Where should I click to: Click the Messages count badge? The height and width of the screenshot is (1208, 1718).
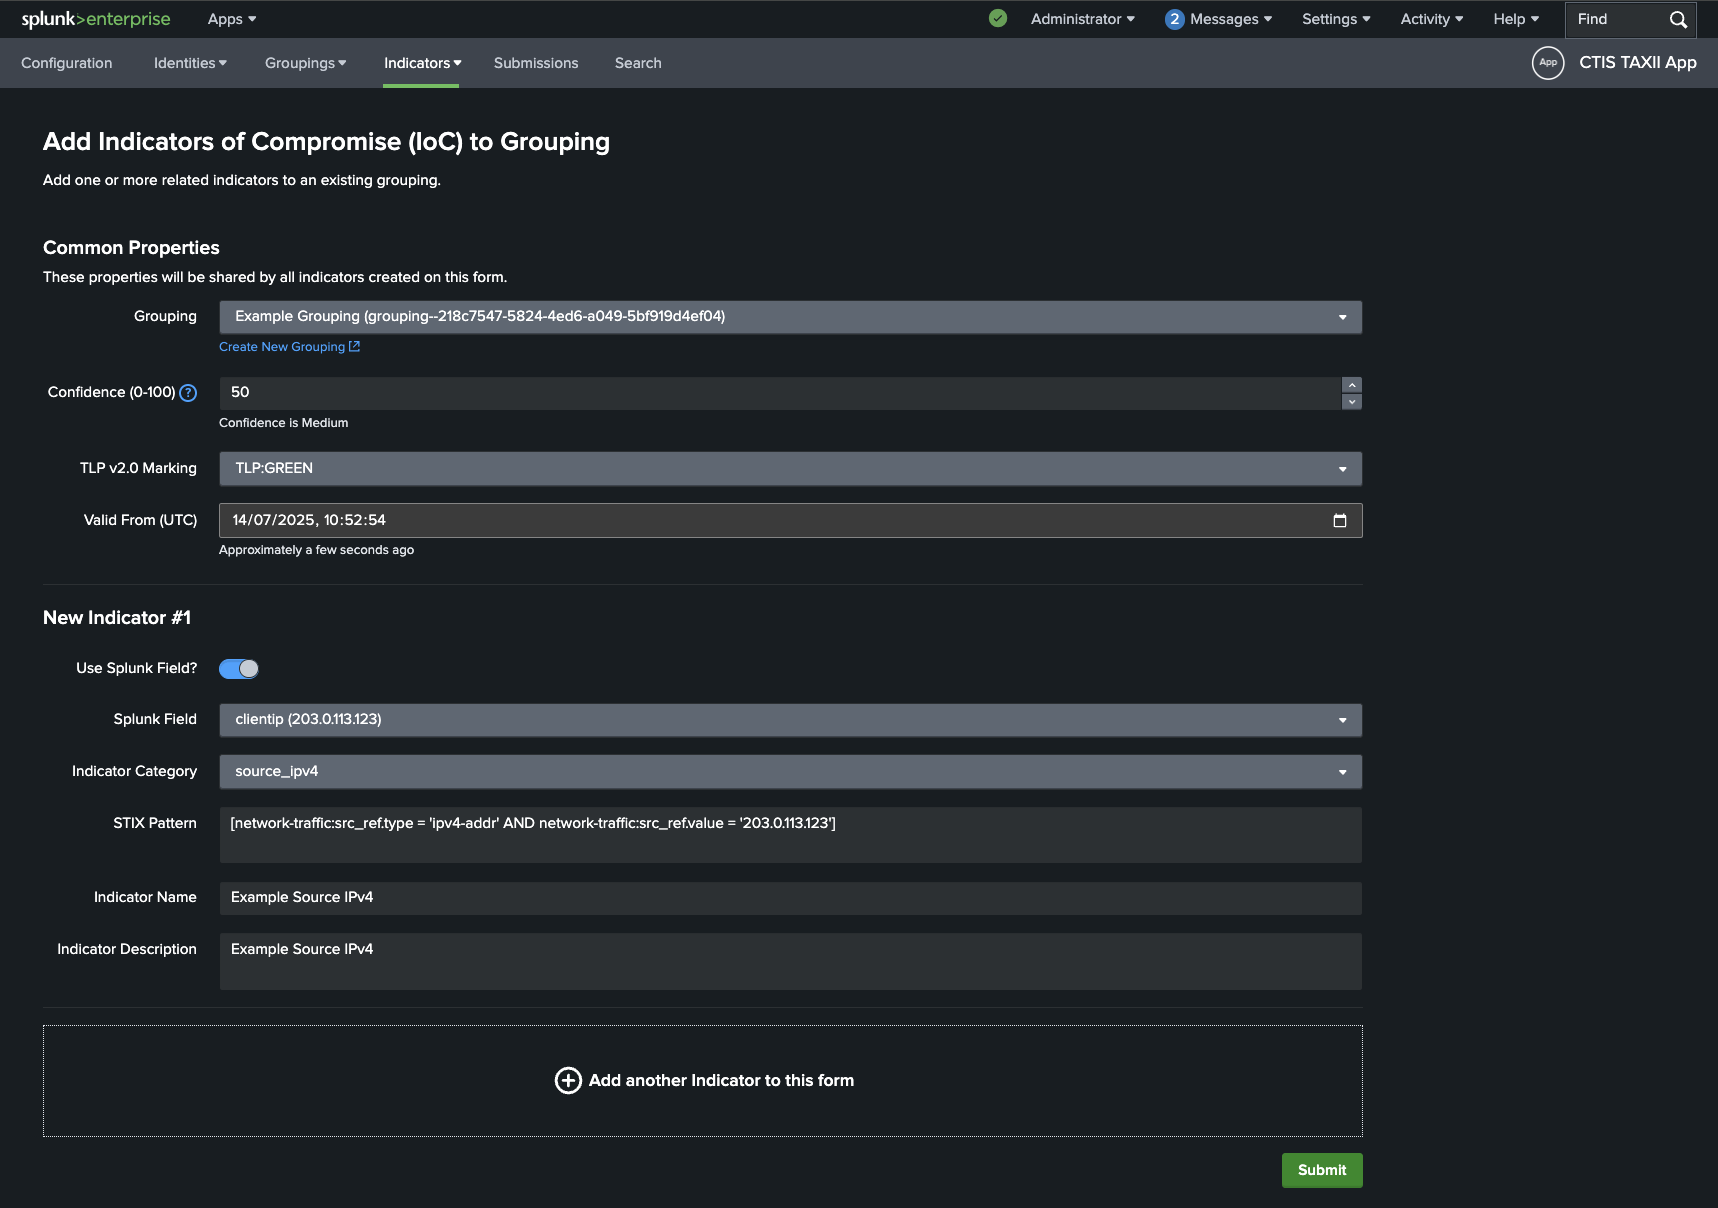[x=1174, y=19]
